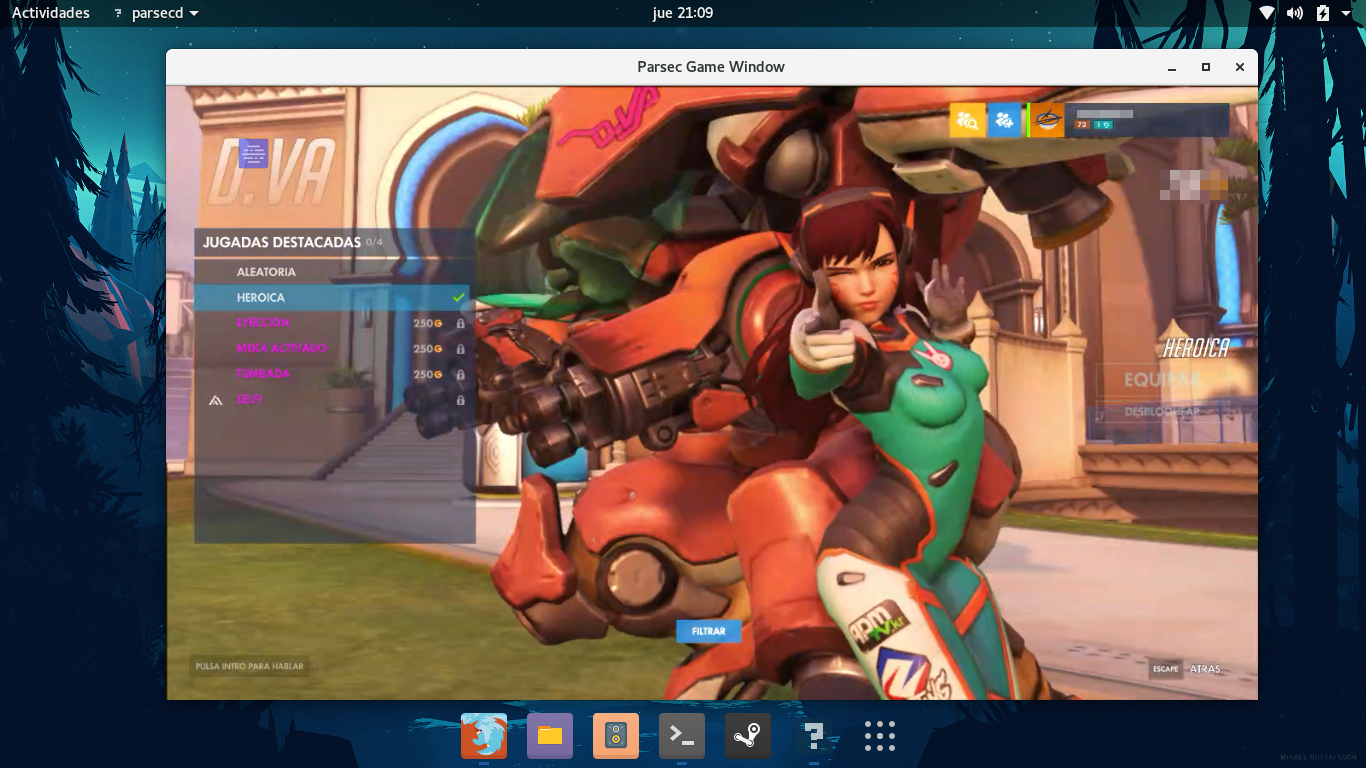This screenshot has height=768, width=1366.
Task: Click the green checkmark on HEROICA
Action: pos(459,298)
